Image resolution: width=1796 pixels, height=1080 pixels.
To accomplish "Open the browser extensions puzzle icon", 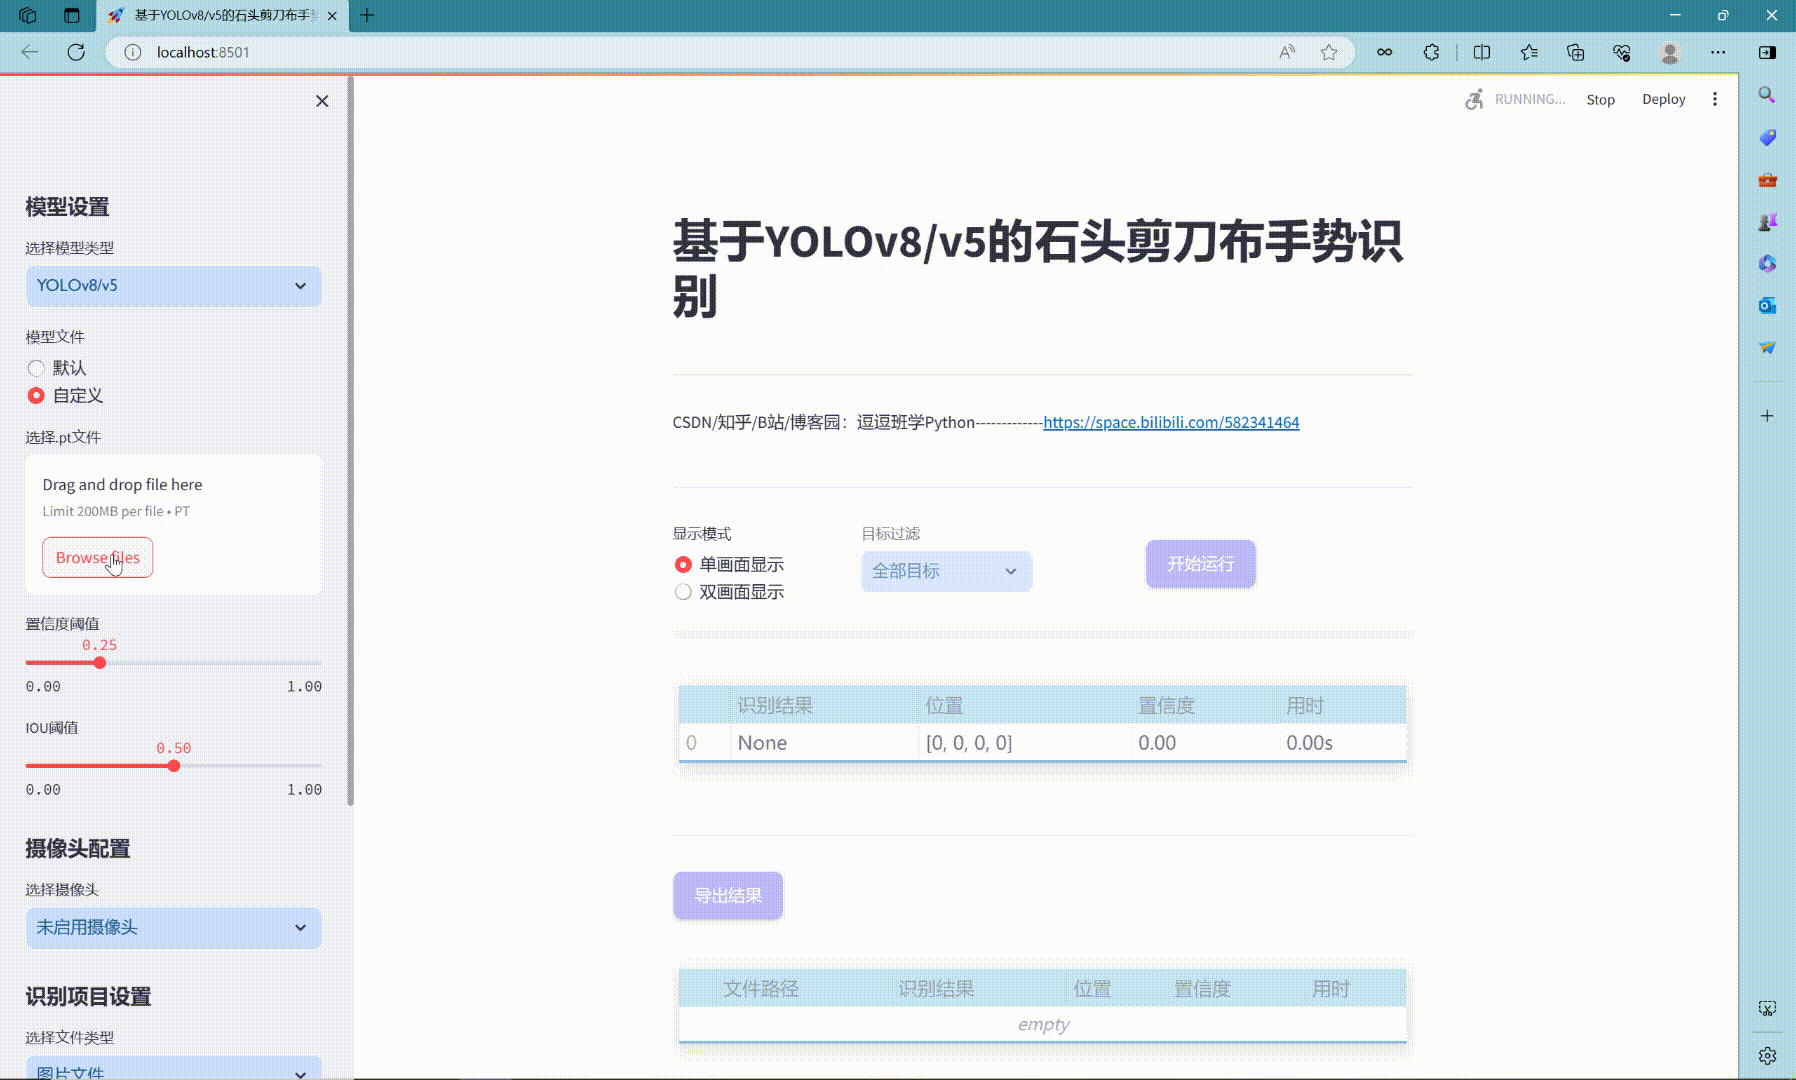I will pos(1431,52).
